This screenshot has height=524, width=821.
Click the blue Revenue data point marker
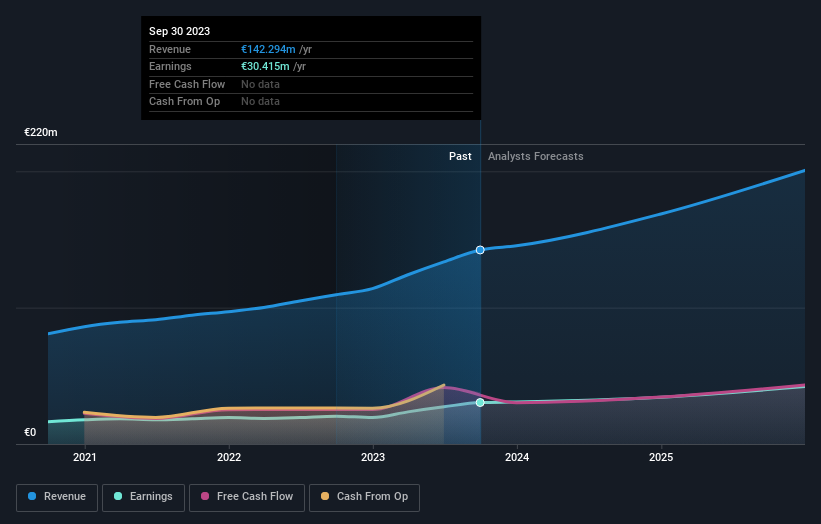pyautogui.click(x=480, y=250)
